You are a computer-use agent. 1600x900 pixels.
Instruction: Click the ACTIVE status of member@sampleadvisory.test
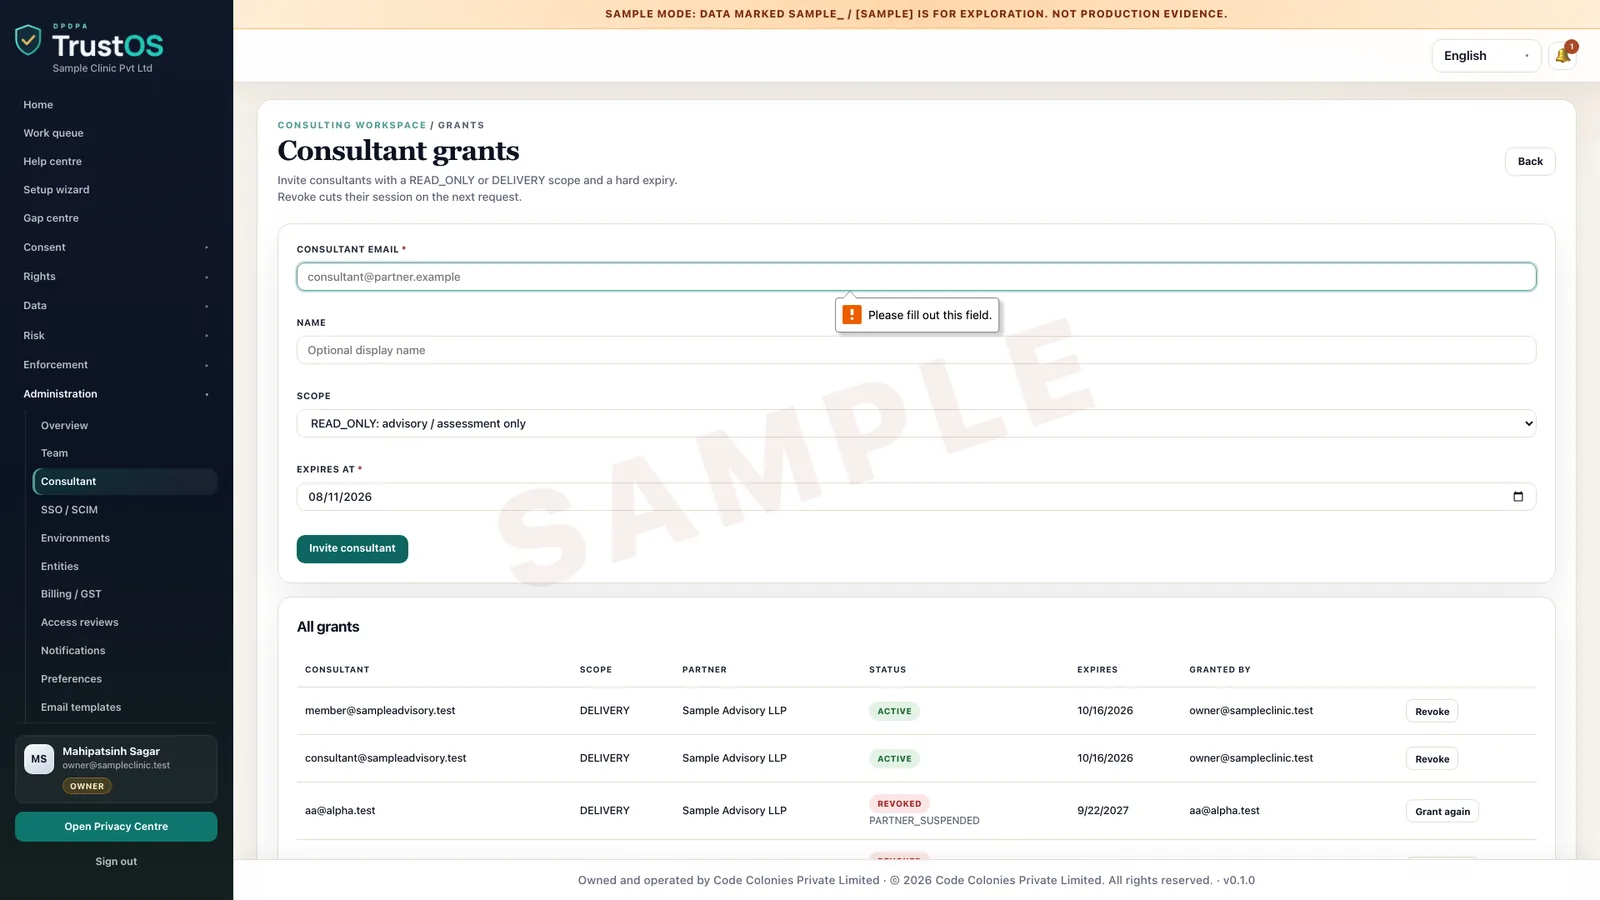coord(894,712)
